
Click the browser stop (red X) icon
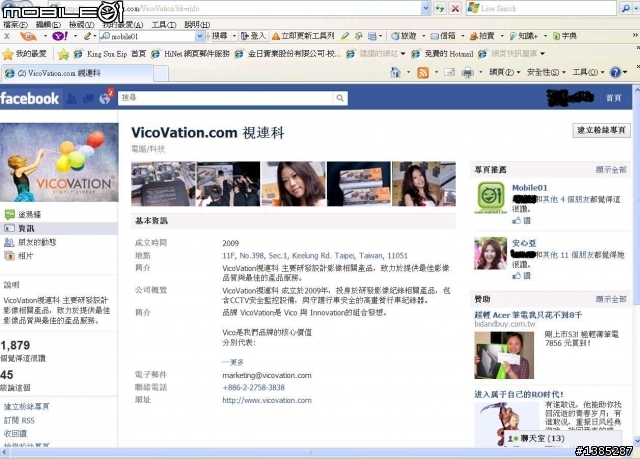(x=455, y=8)
